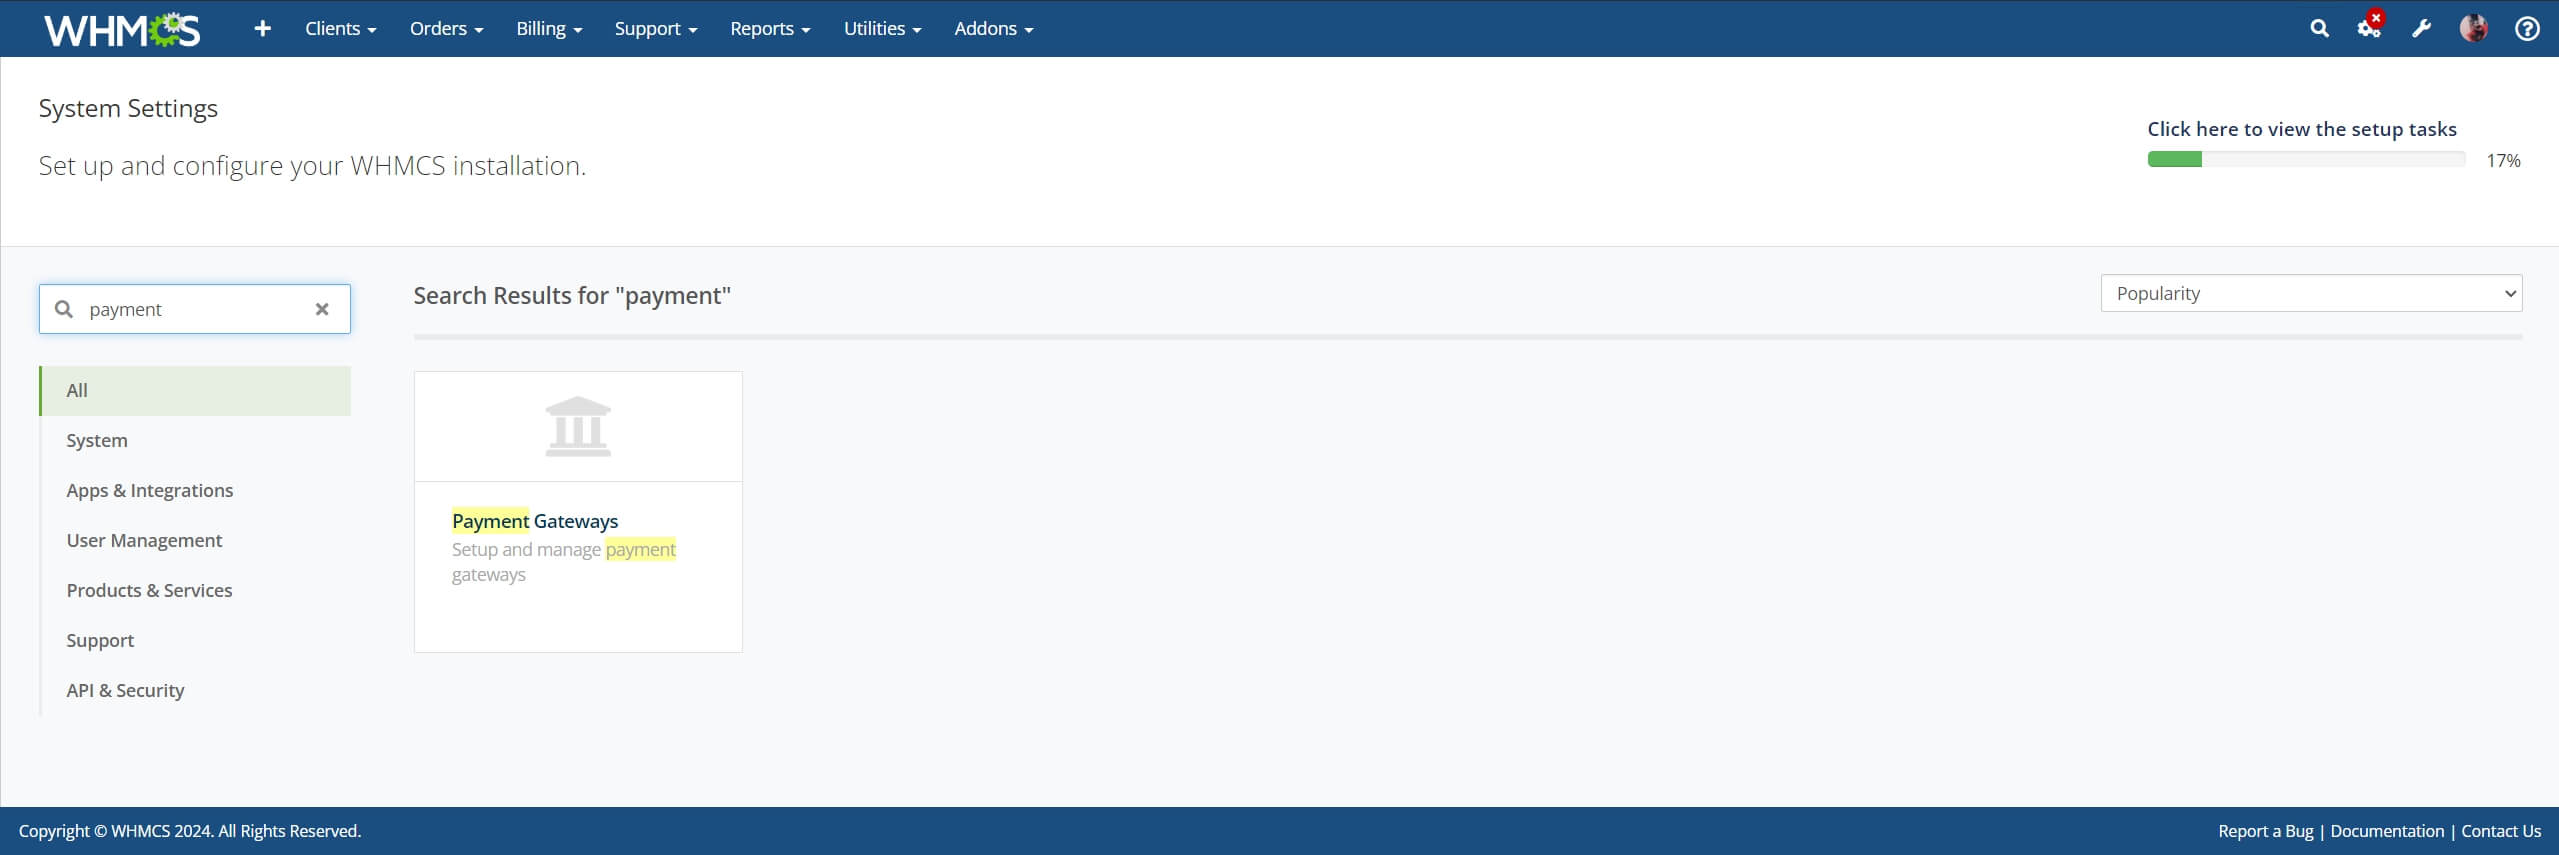Image resolution: width=2559 pixels, height=855 pixels.
Task: Open the Popularity sort dropdown
Action: (x=2311, y=293)
